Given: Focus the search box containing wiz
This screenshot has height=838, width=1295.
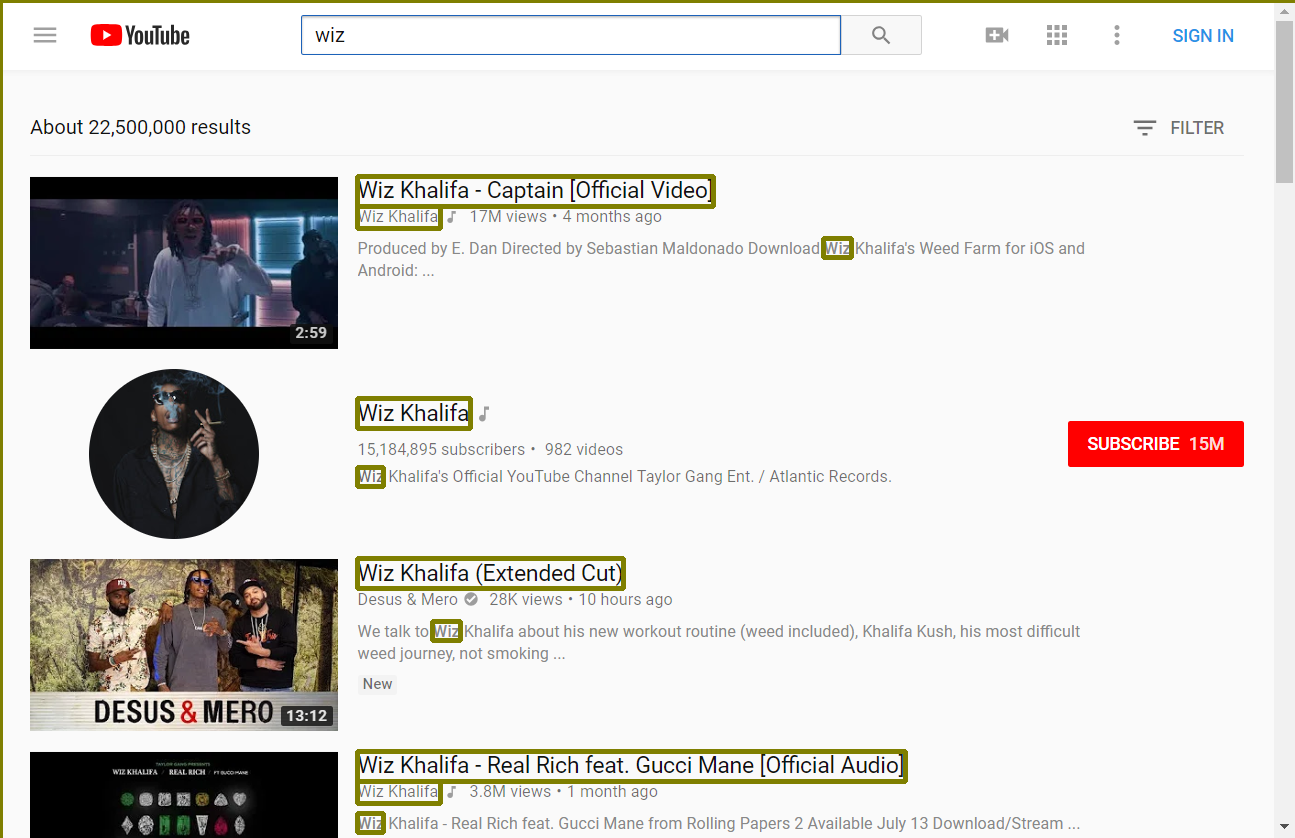Looking at the screenshot, I should coord(571,35).
